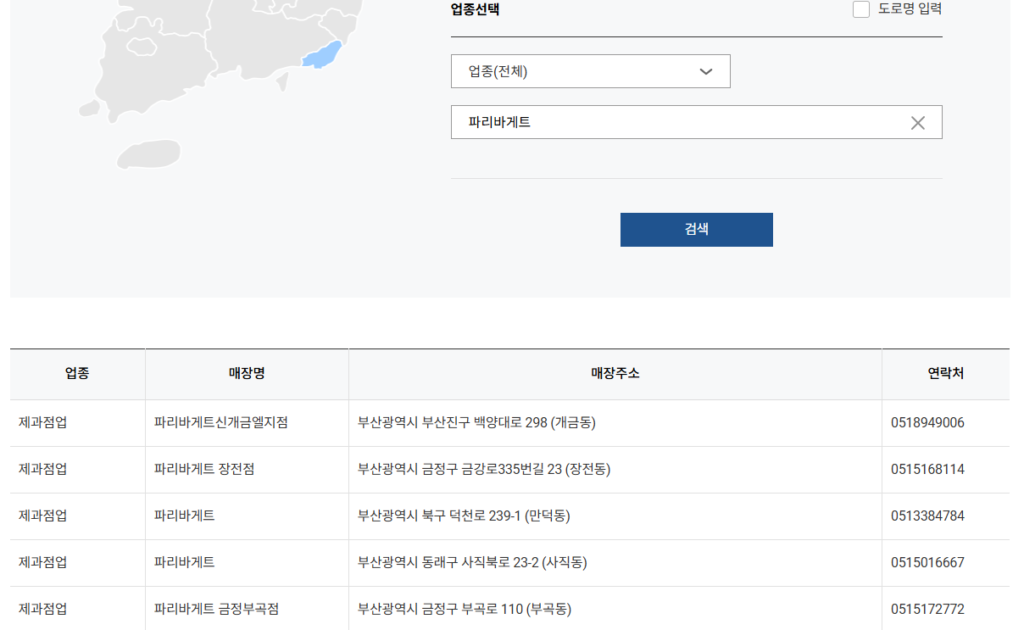Select store name 파리바게트 금정부곡점
Viewport: 1024px width, 630px height.
pyautogui.click(x=216, y=608)
